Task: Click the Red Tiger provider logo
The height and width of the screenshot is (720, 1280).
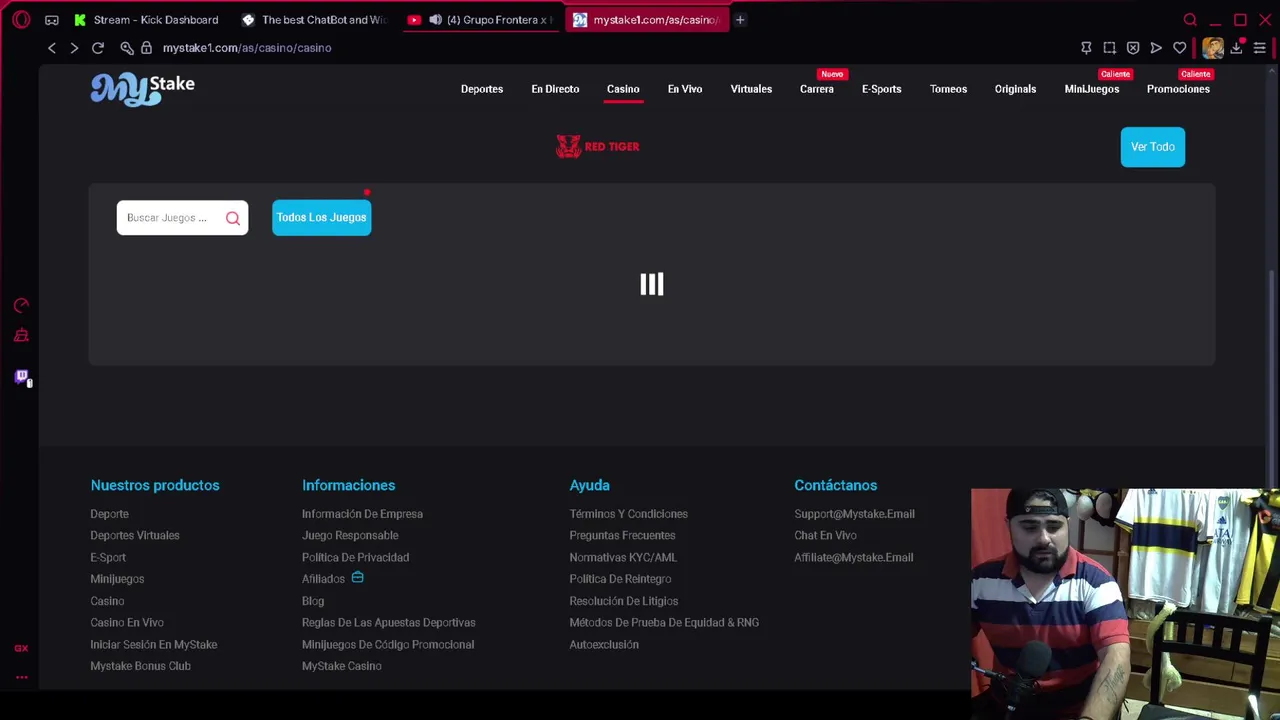Action: pyautogui.click(x=598, y=147)
